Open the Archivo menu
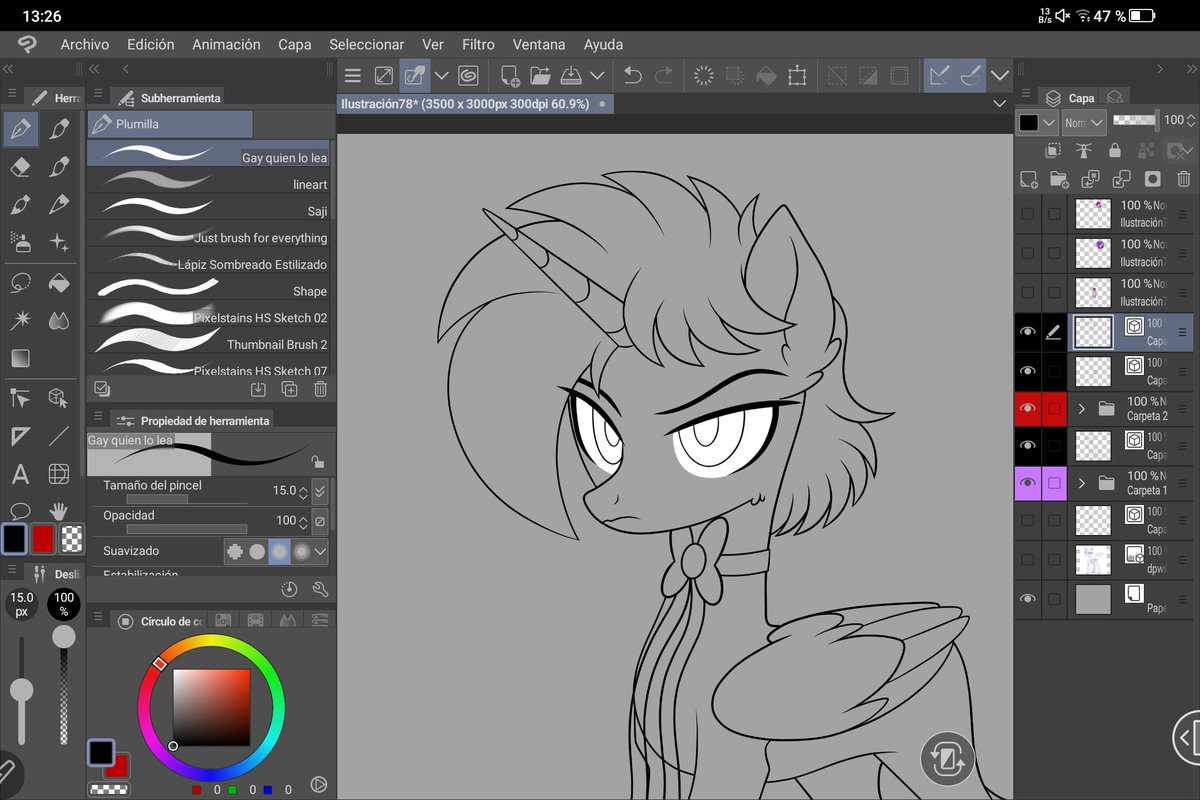 [84, 44]
